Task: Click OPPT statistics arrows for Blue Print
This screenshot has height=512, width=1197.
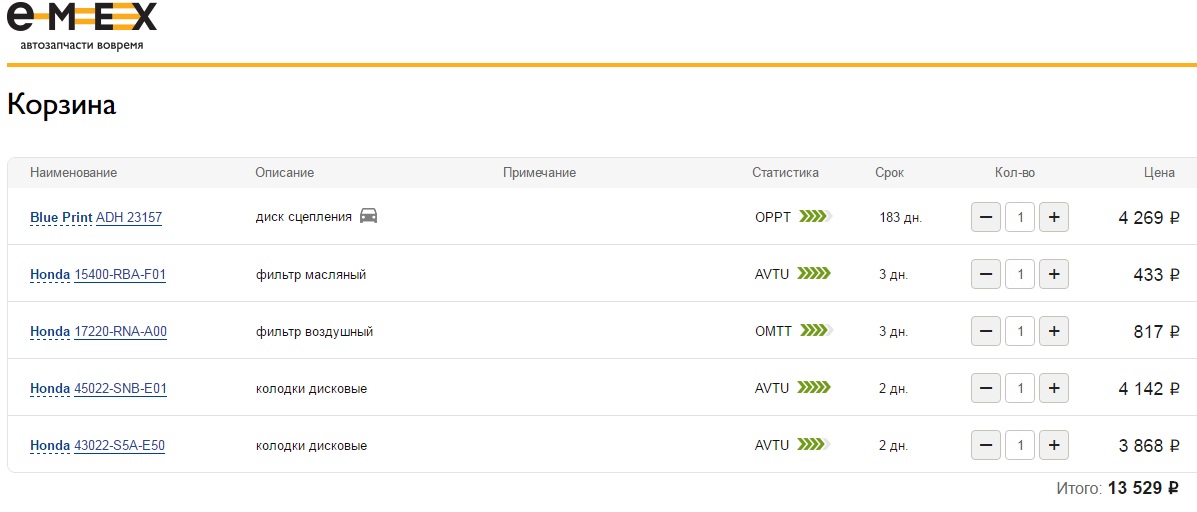Action: (815, 217)
